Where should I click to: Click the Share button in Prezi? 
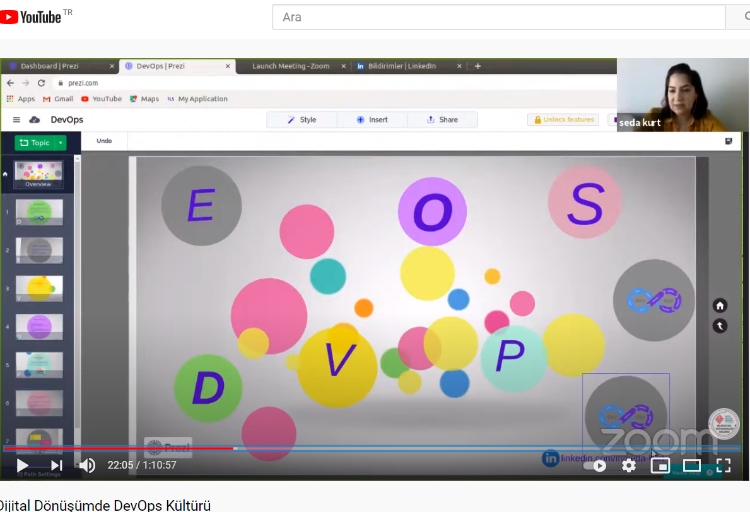coord(442,120)
